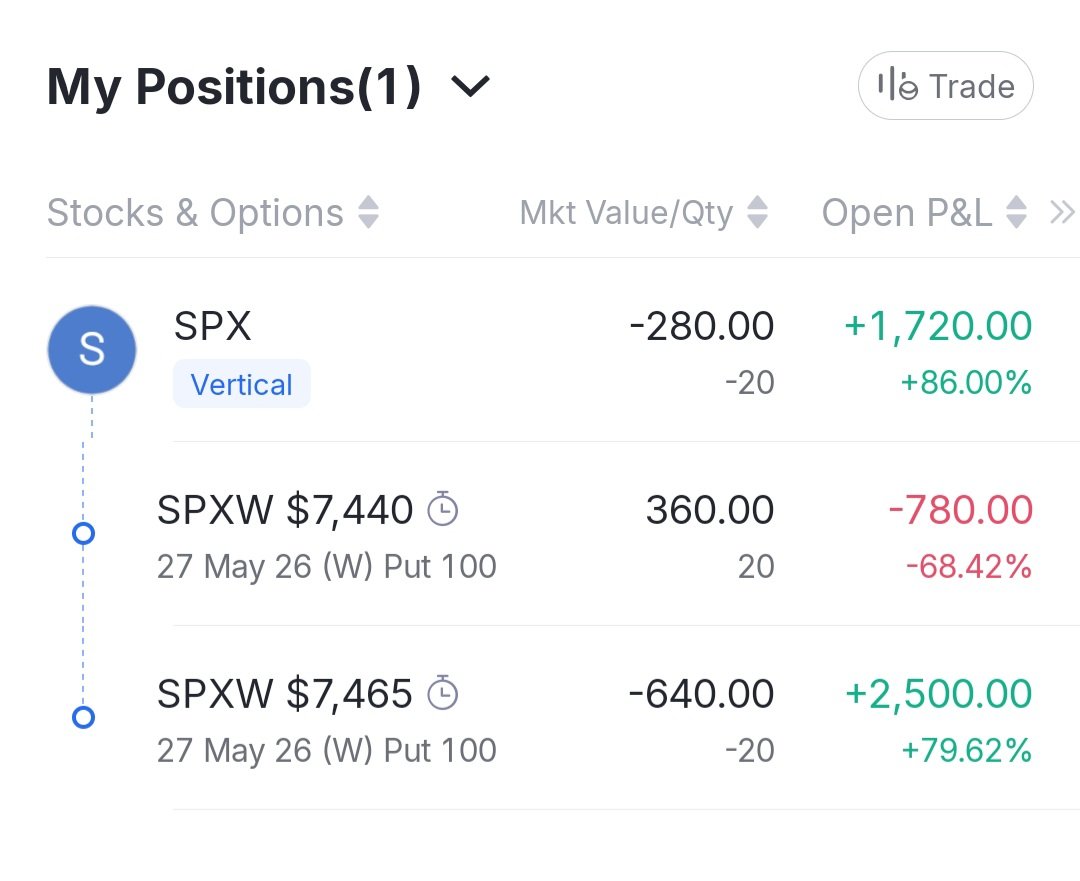Click the SPX +1,720.00 open P&L value
Screen dimensions: 1080x881
click(x=938, y=326)
